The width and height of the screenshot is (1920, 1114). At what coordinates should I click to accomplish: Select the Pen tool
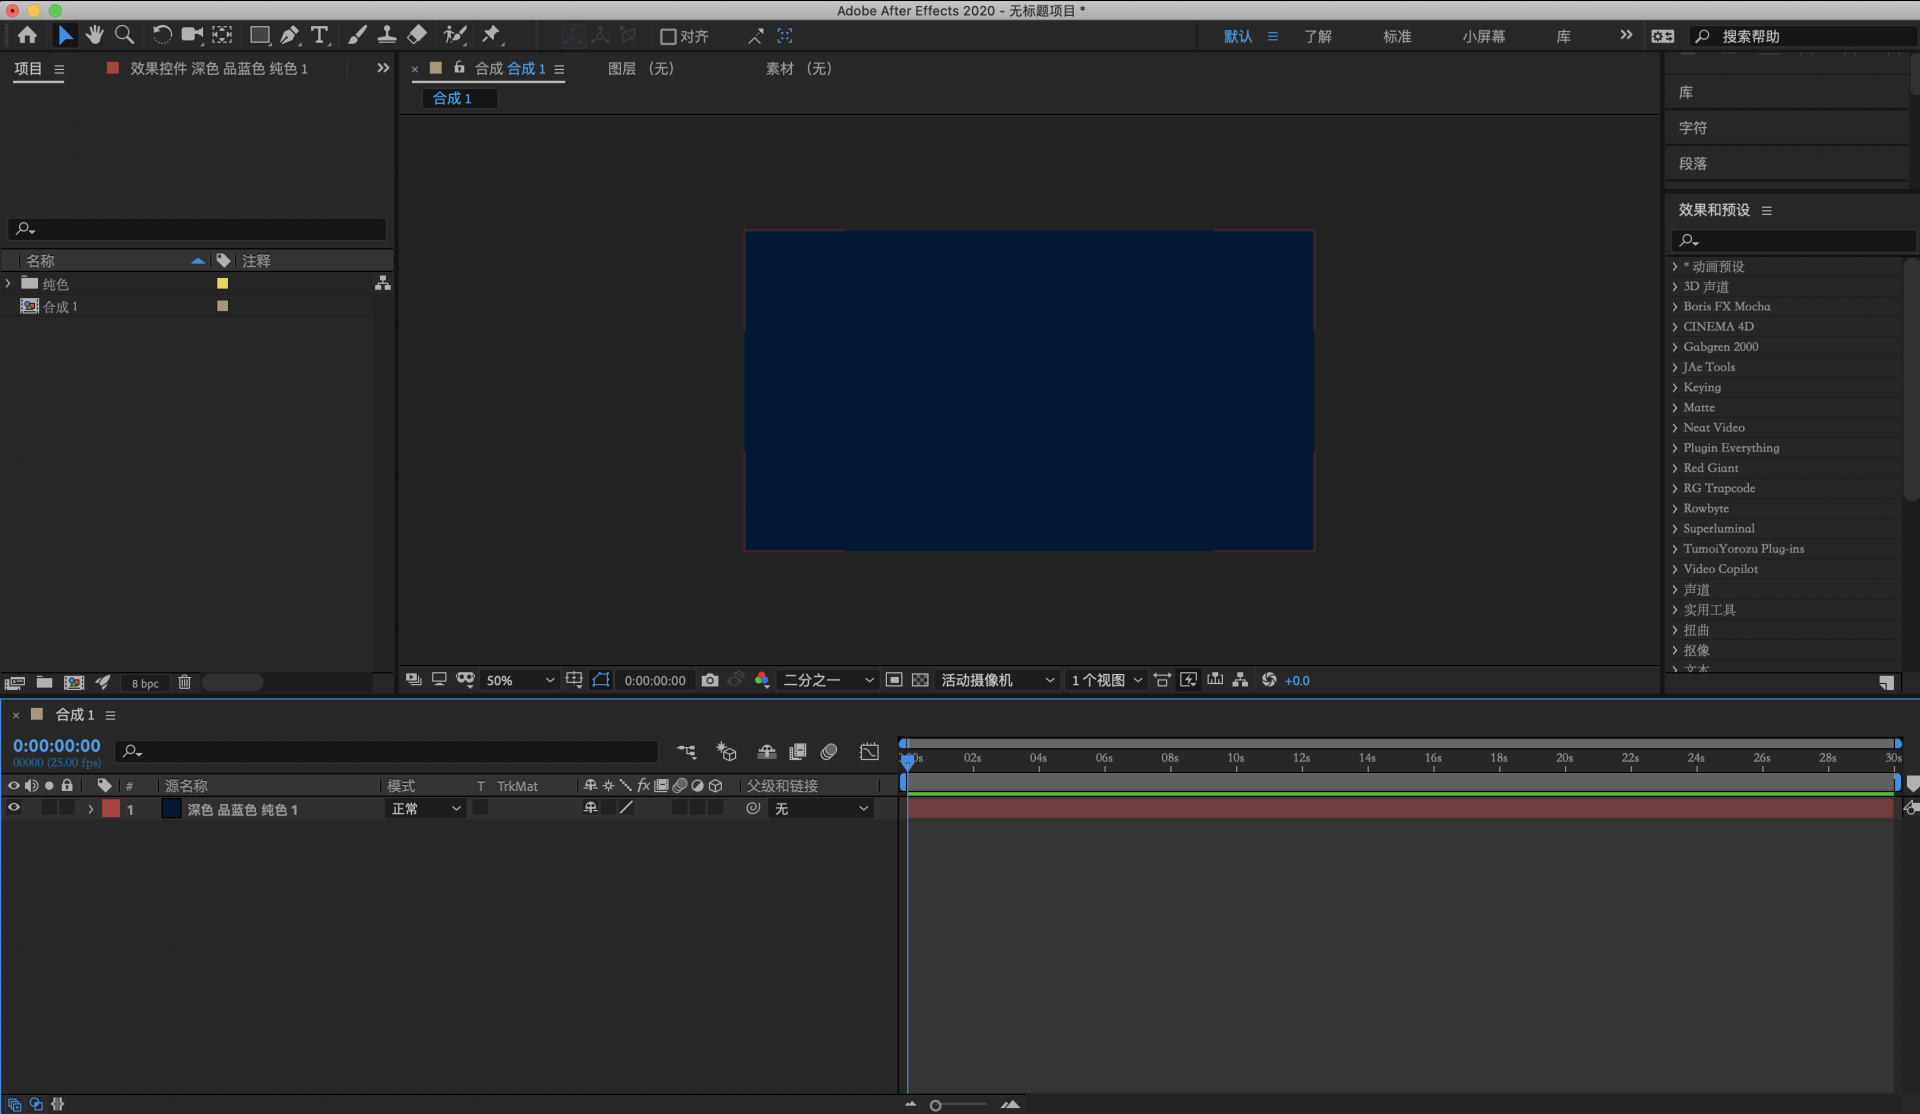(x=290, y=35)
